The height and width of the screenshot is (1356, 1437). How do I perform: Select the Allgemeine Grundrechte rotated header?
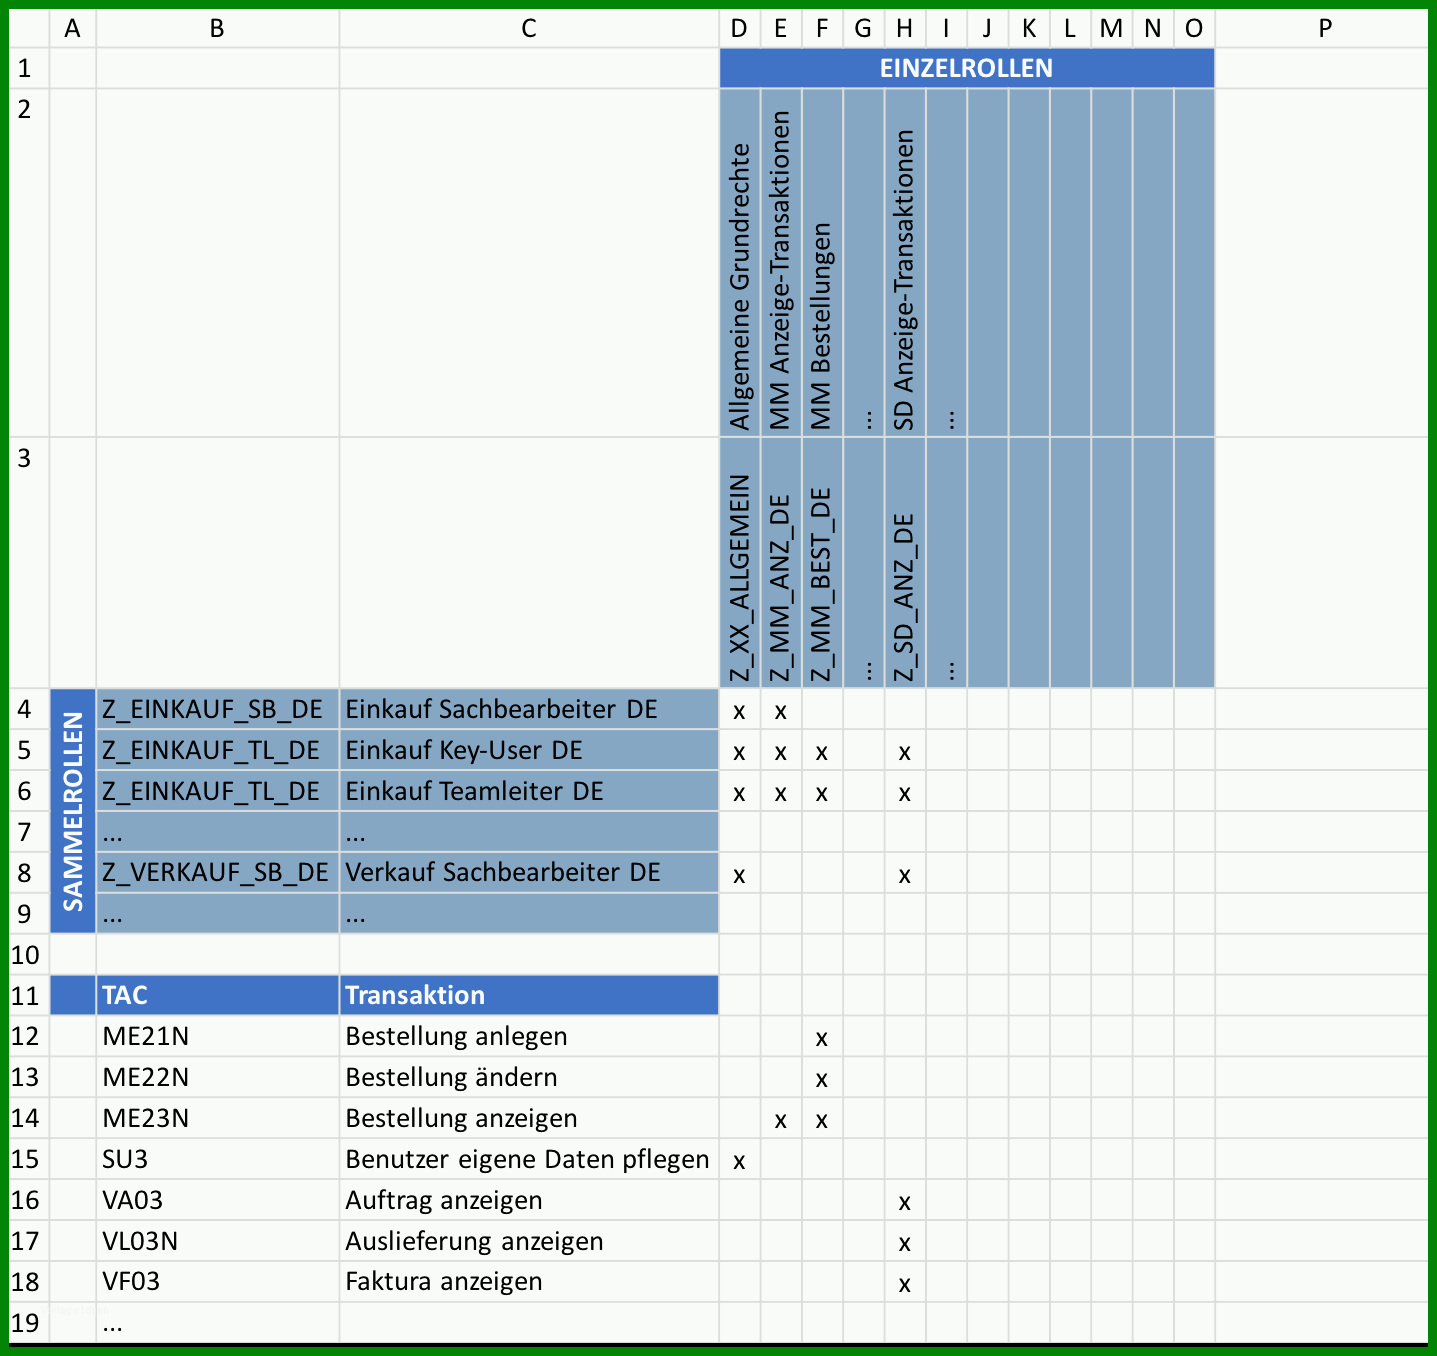(740, 263)
